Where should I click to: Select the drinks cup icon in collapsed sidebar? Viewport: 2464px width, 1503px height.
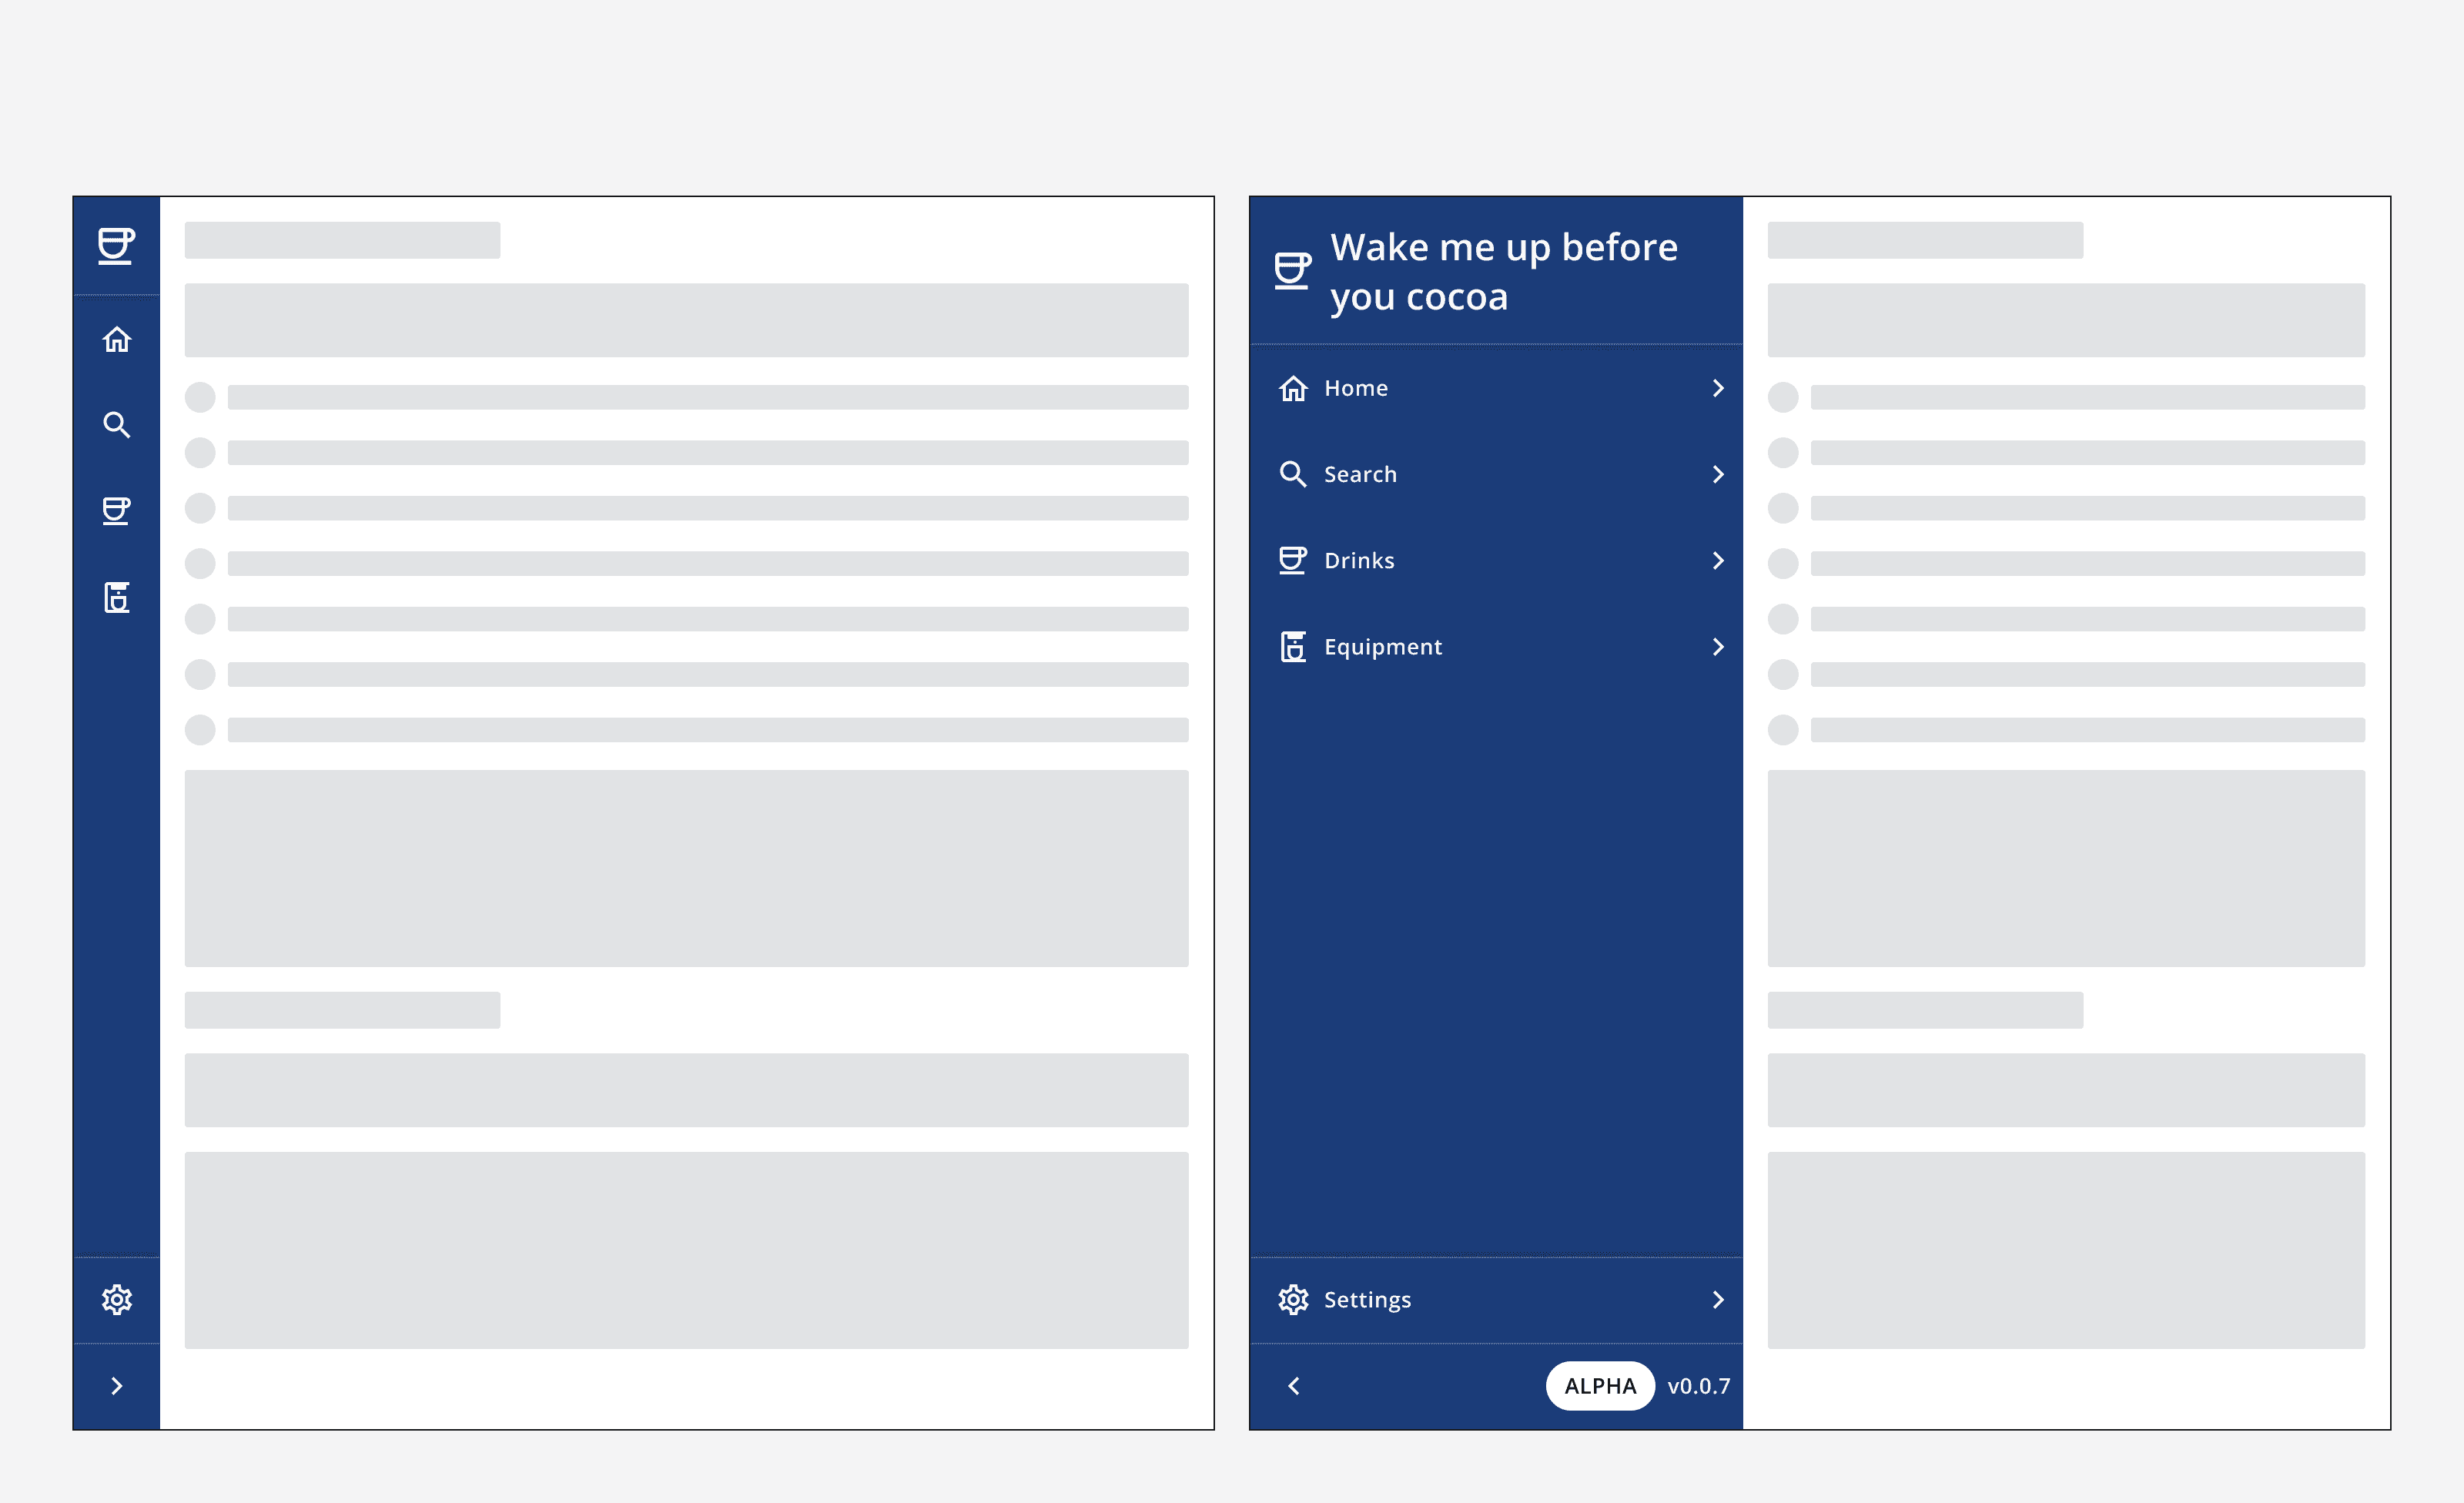tap(116, 511)
